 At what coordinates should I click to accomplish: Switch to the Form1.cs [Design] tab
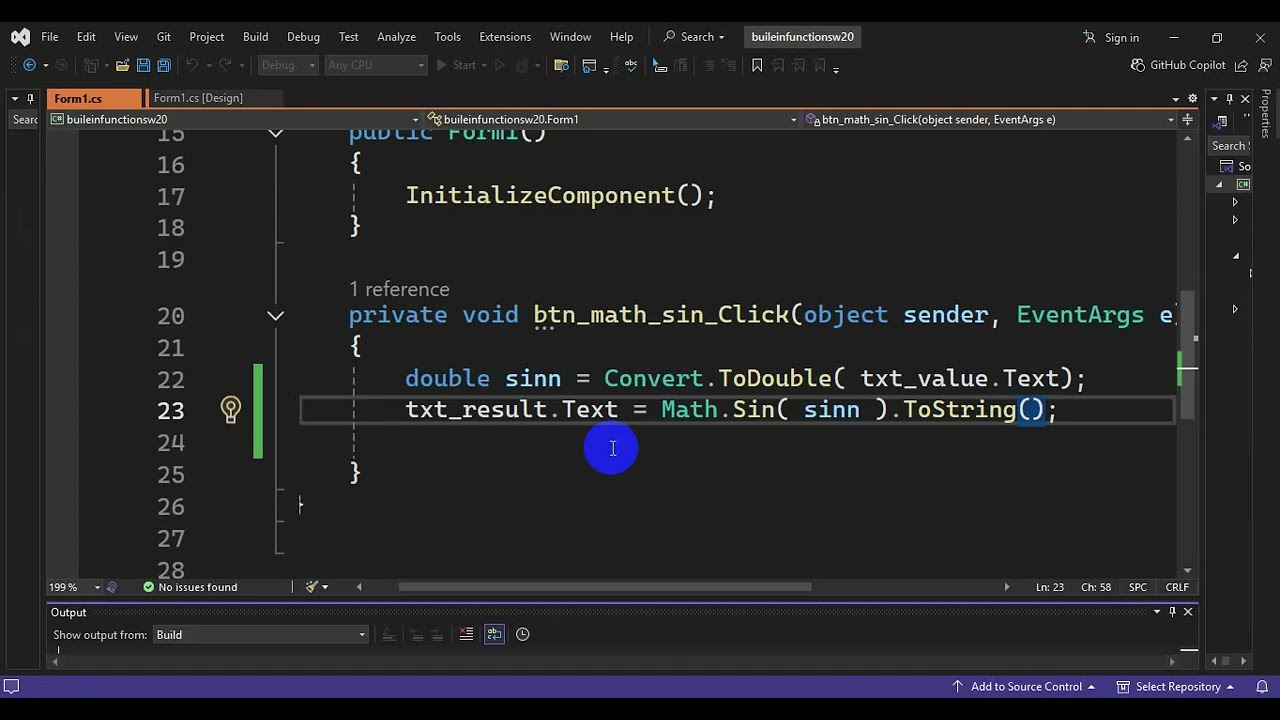pos(198,98)
